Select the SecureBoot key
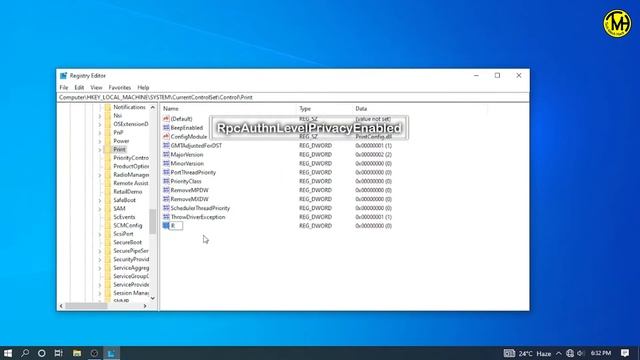Image resolution: width=640 pixels, height=360 pixels. (127, 242)
